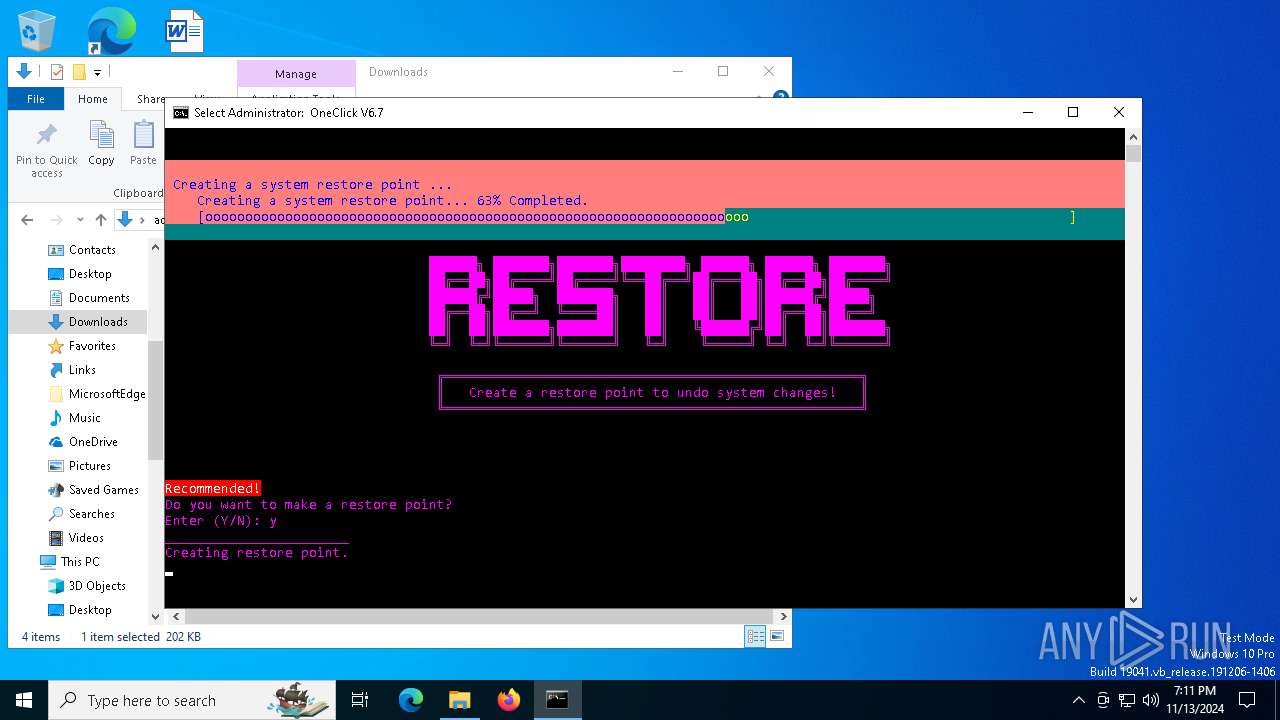
Task: Show hidden system tray icons
Action: [1078, 700]
